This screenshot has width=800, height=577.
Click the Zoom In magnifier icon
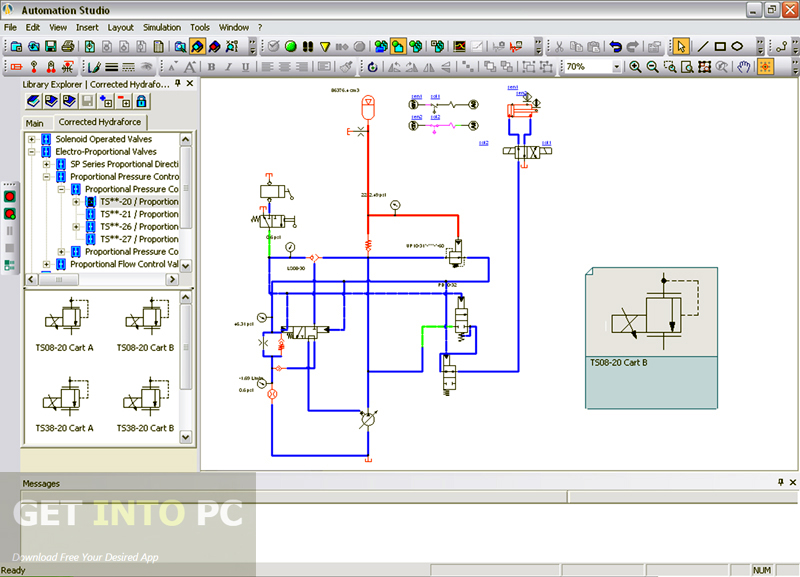[635, 67]
